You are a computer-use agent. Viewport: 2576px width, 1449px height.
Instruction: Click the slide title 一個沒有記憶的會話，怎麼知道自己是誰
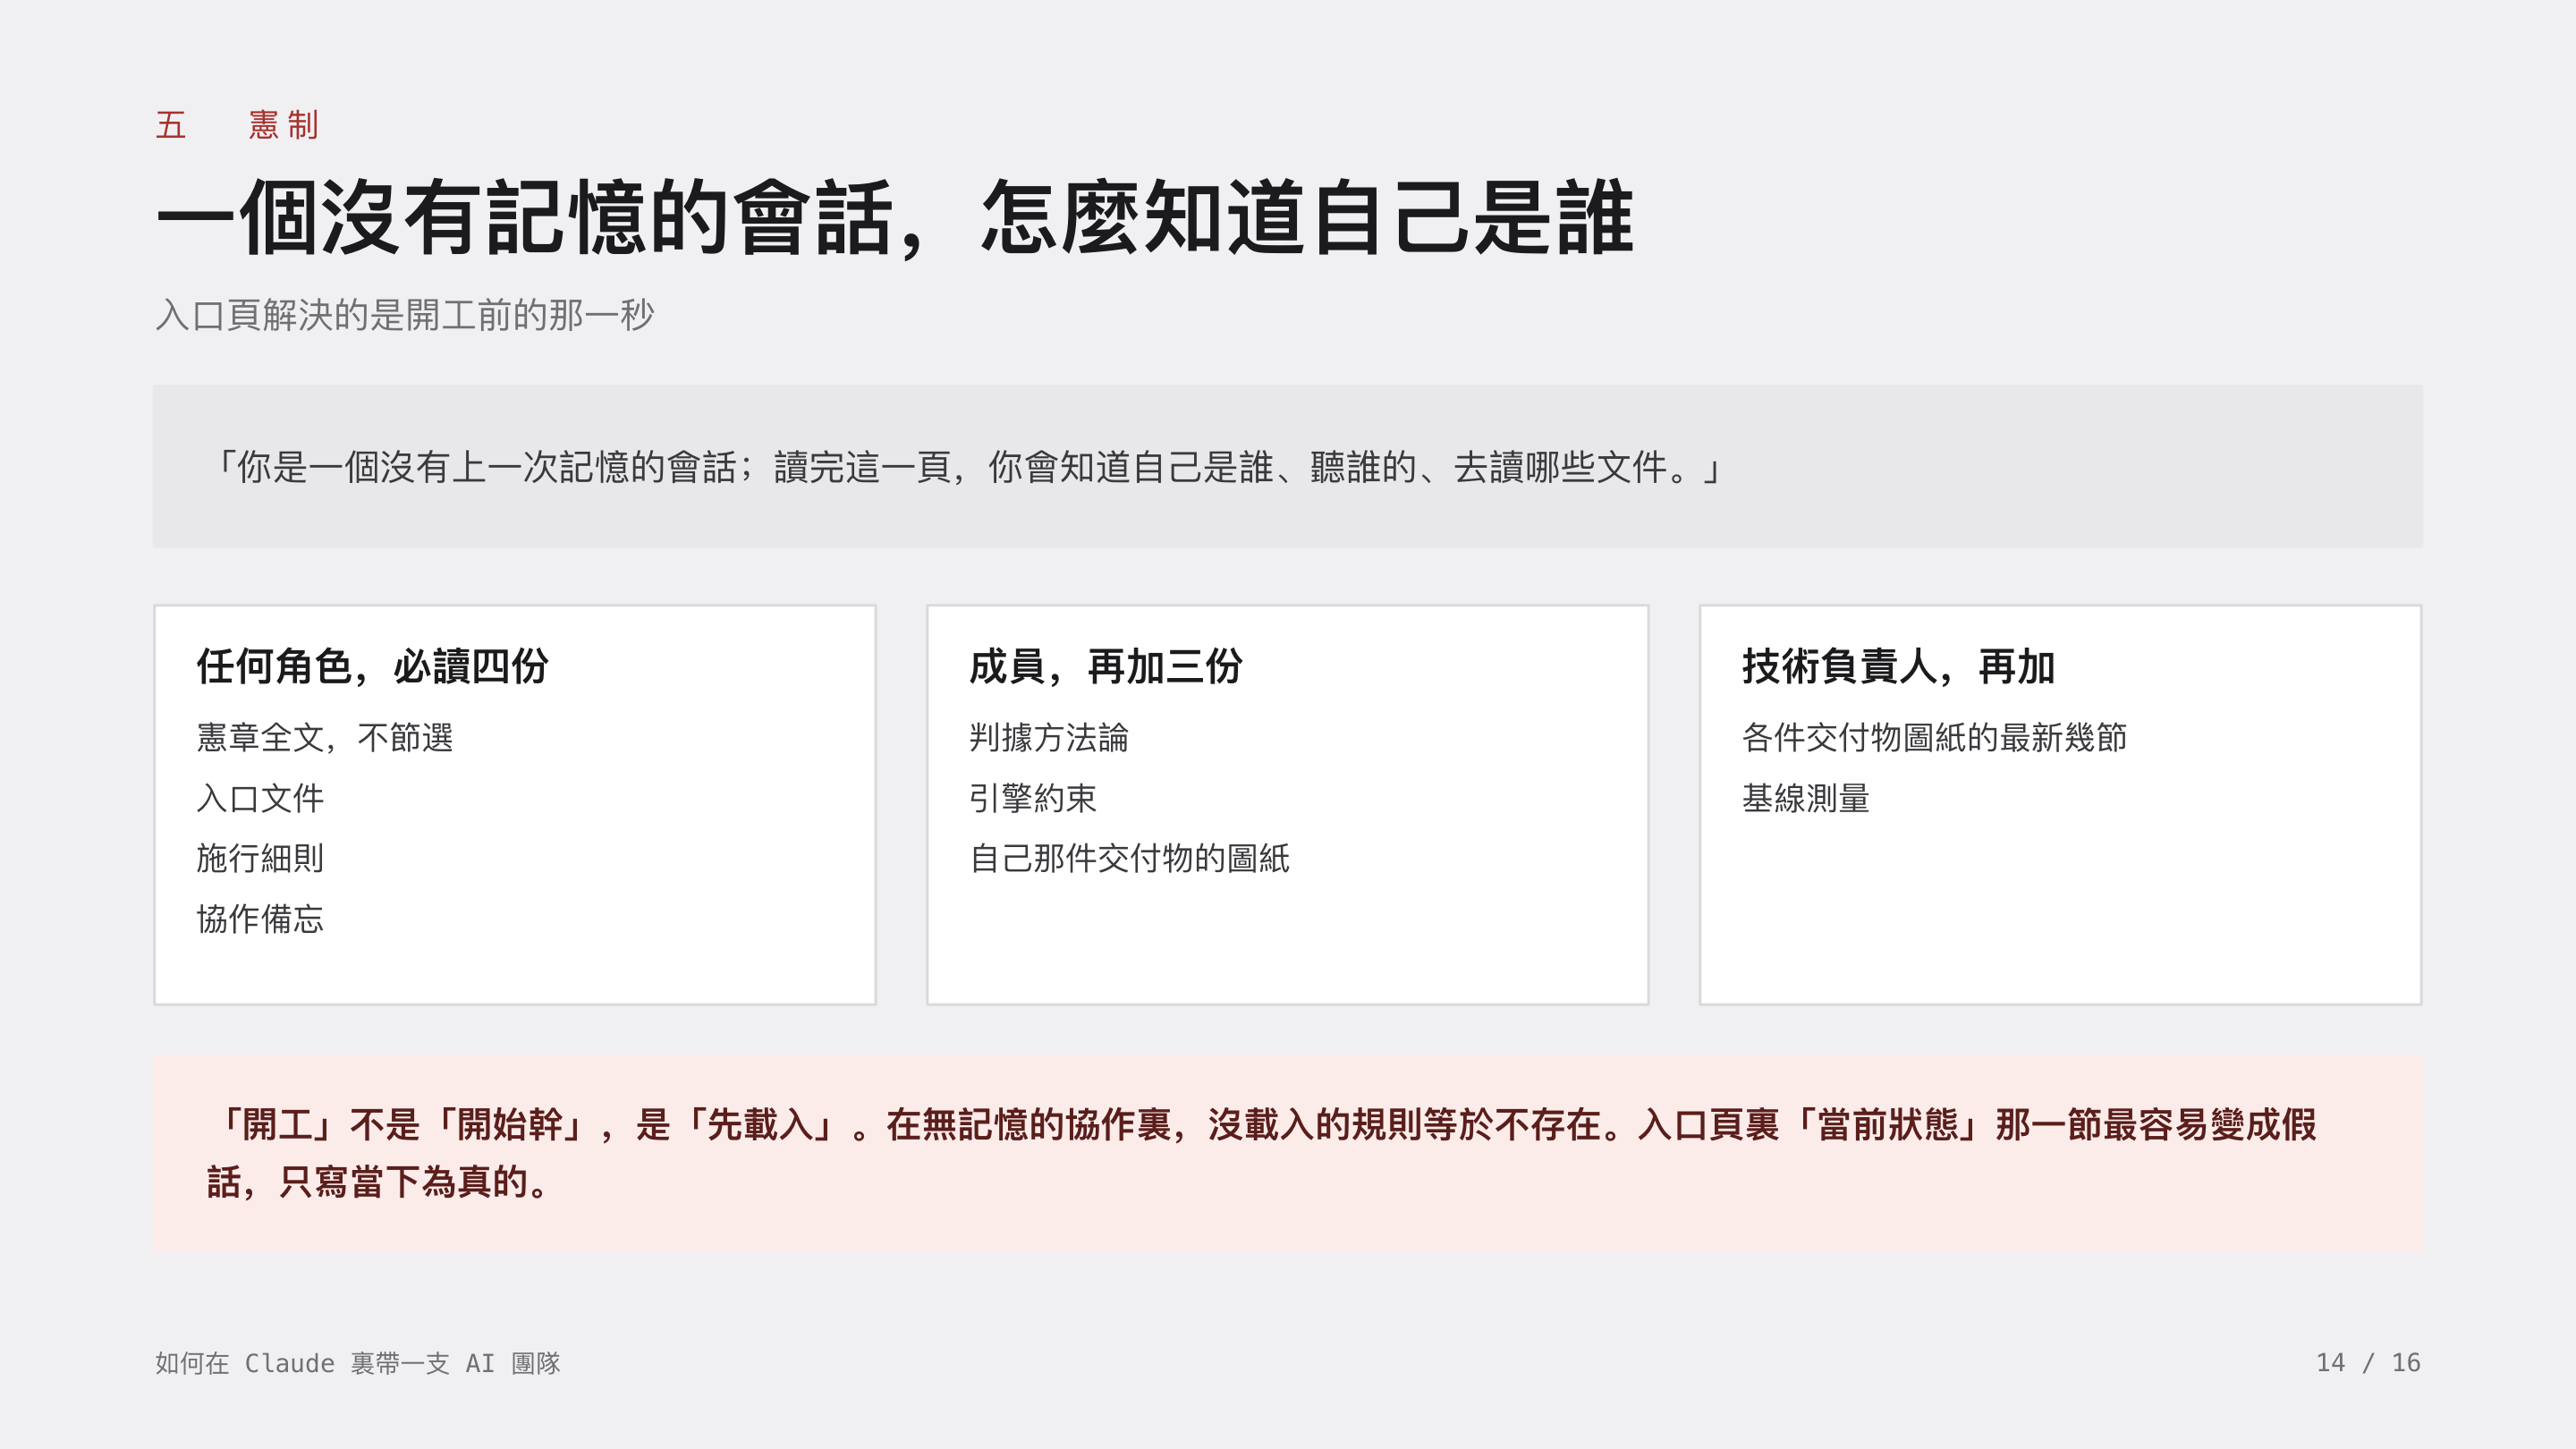895,218
